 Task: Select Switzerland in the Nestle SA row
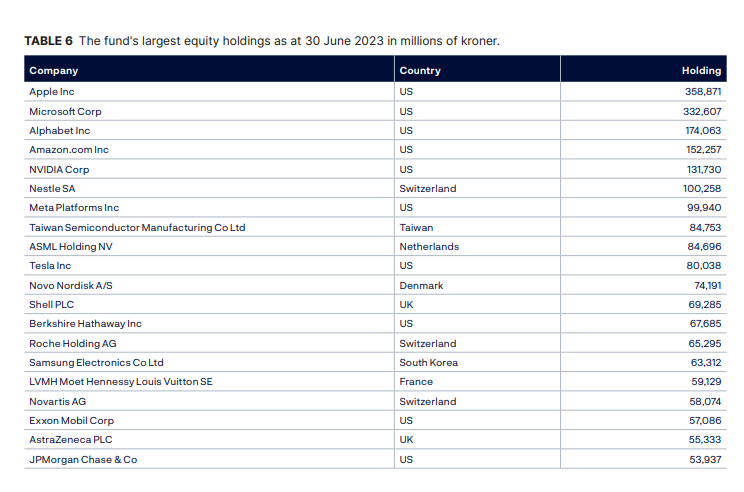click(428, 189)
